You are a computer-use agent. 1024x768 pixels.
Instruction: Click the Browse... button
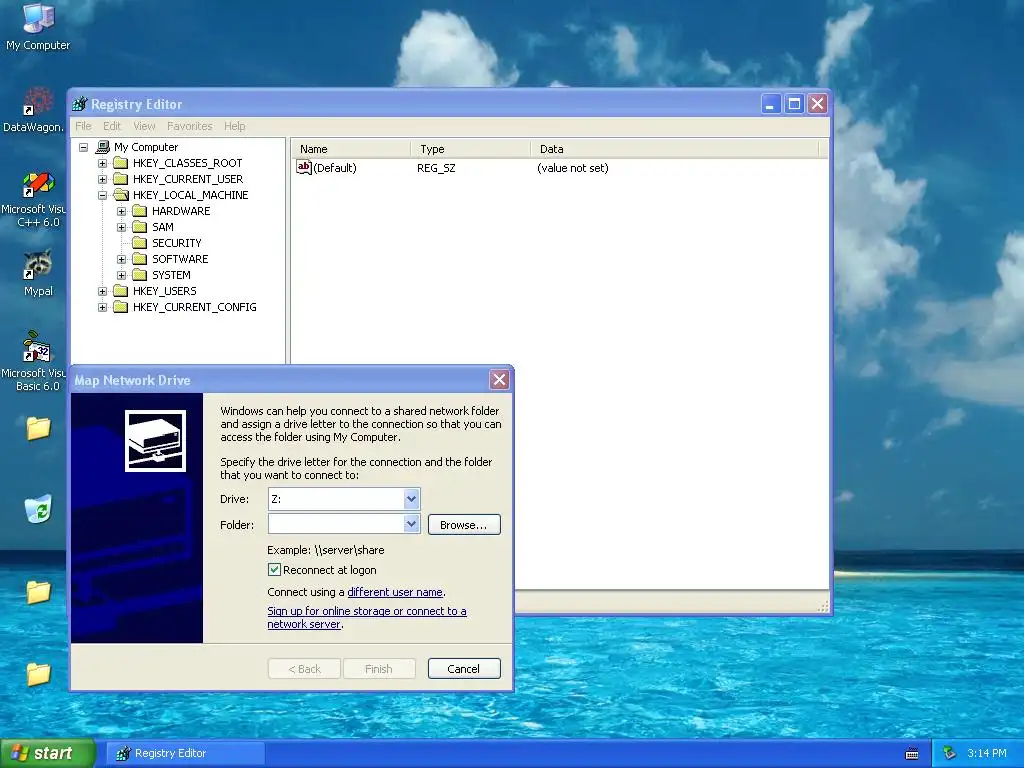(464, 524)
